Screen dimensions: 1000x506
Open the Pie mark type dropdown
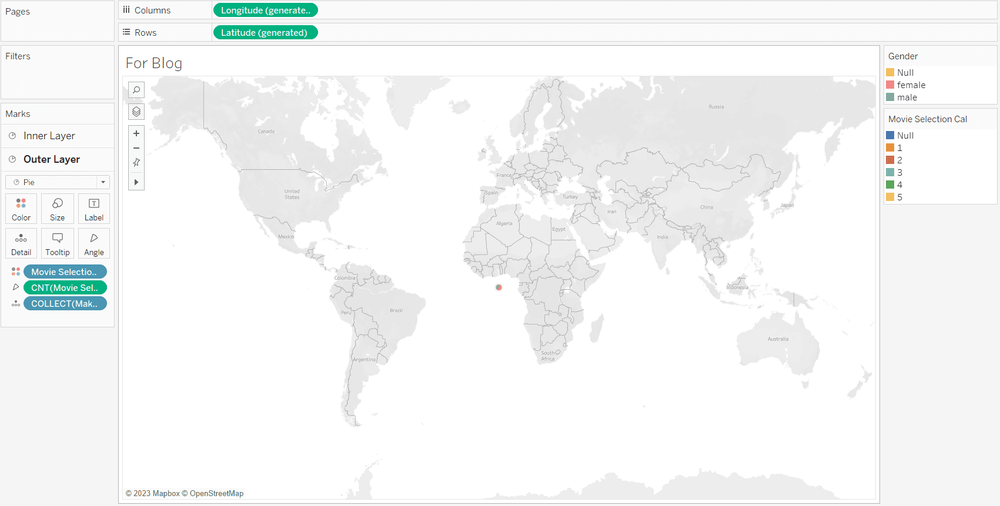click(x=57, y=182)
